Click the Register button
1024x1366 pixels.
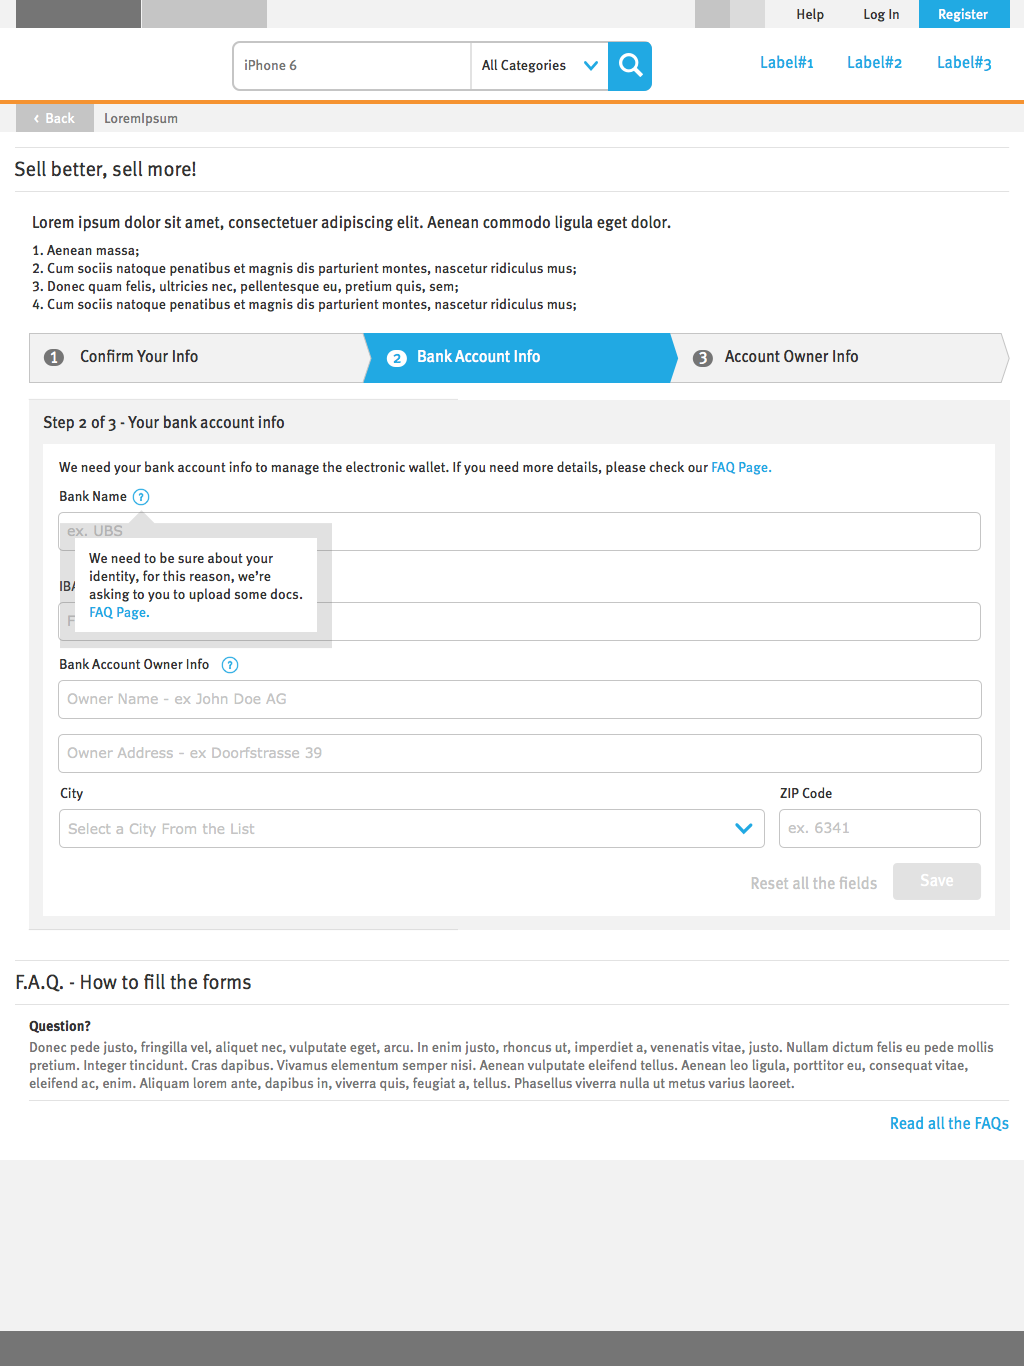tap(964, 14)
